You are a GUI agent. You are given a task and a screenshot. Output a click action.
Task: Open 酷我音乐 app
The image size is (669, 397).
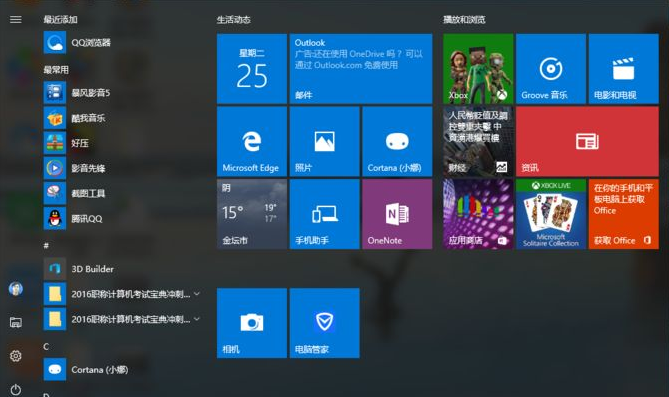122,118
